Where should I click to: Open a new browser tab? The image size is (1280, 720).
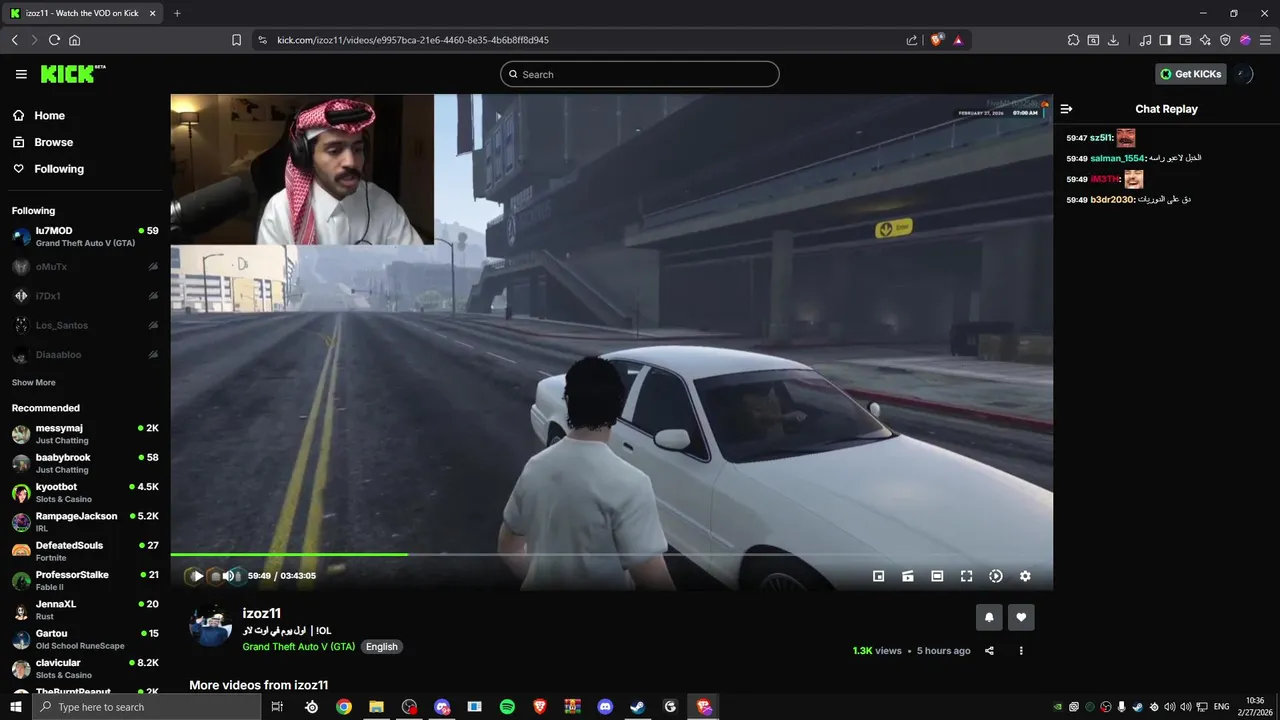(x=177, y=13)
